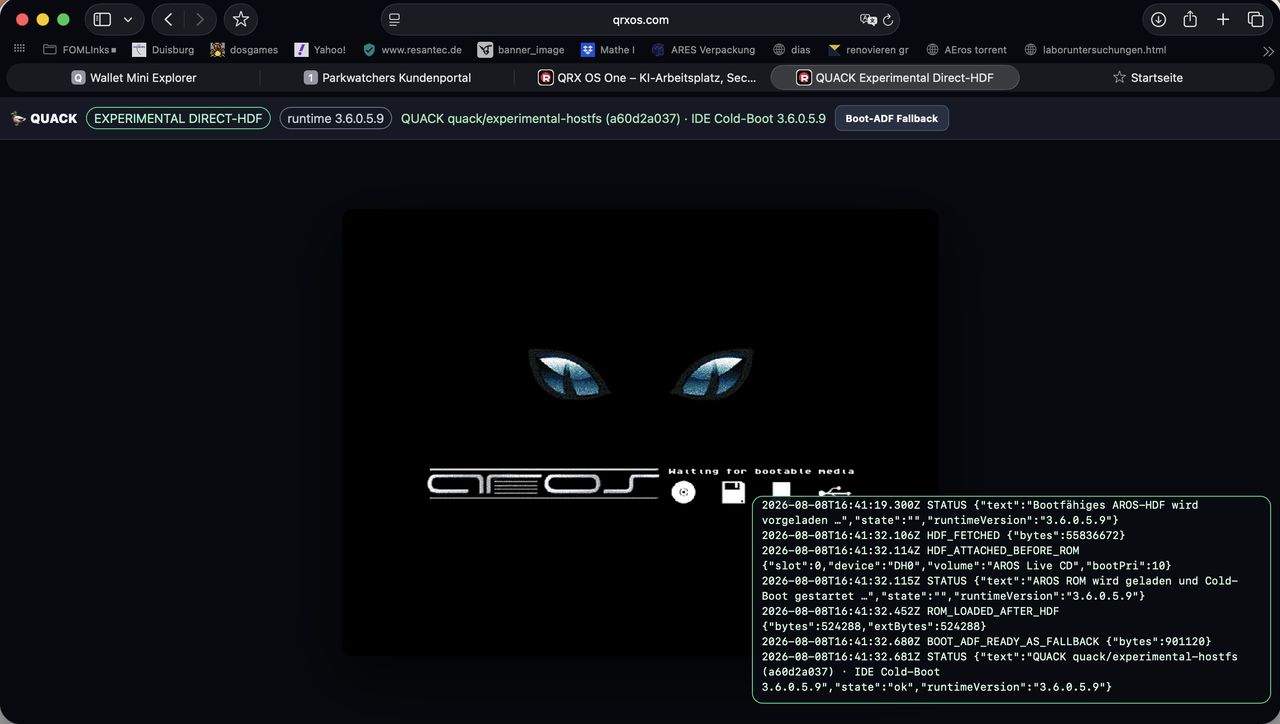This screenshot has height=724, width=1280.
Task: Open the banner_image bookmark
Action: 521,50
